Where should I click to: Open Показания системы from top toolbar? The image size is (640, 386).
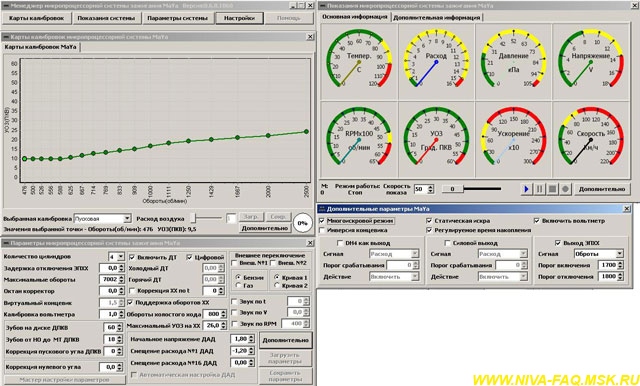click(106, 18)
